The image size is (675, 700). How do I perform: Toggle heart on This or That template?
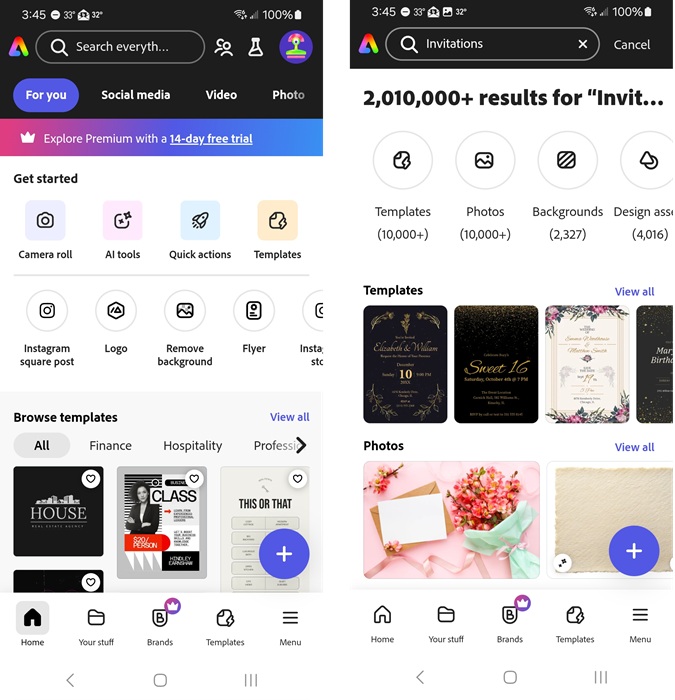[298, 479]
